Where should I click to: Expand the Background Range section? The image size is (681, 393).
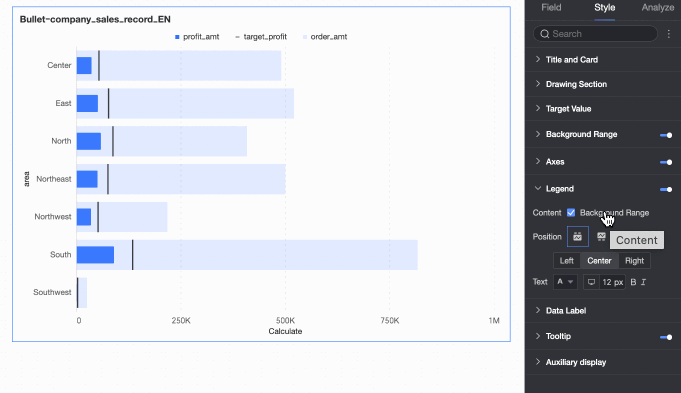538,134
